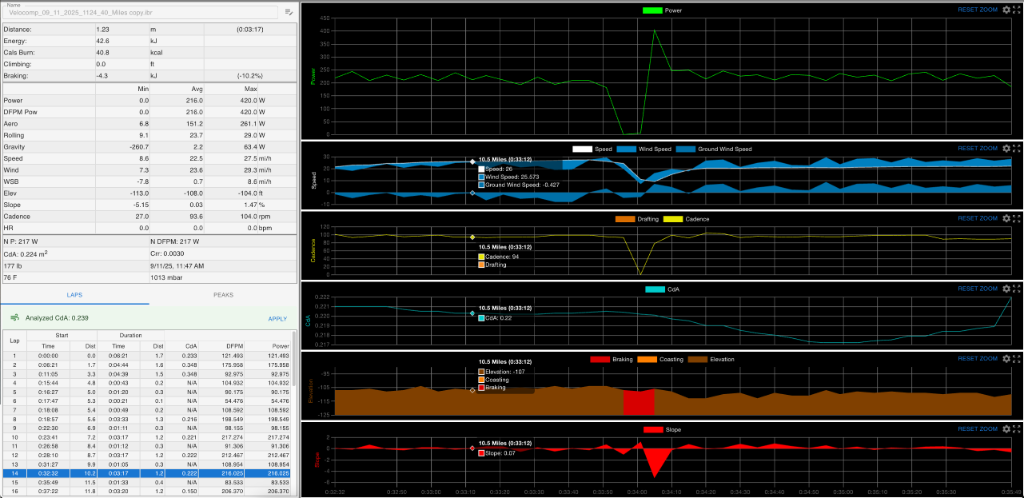
Task: Select lap 10 row with power 217.274
Action: (146, 437)
